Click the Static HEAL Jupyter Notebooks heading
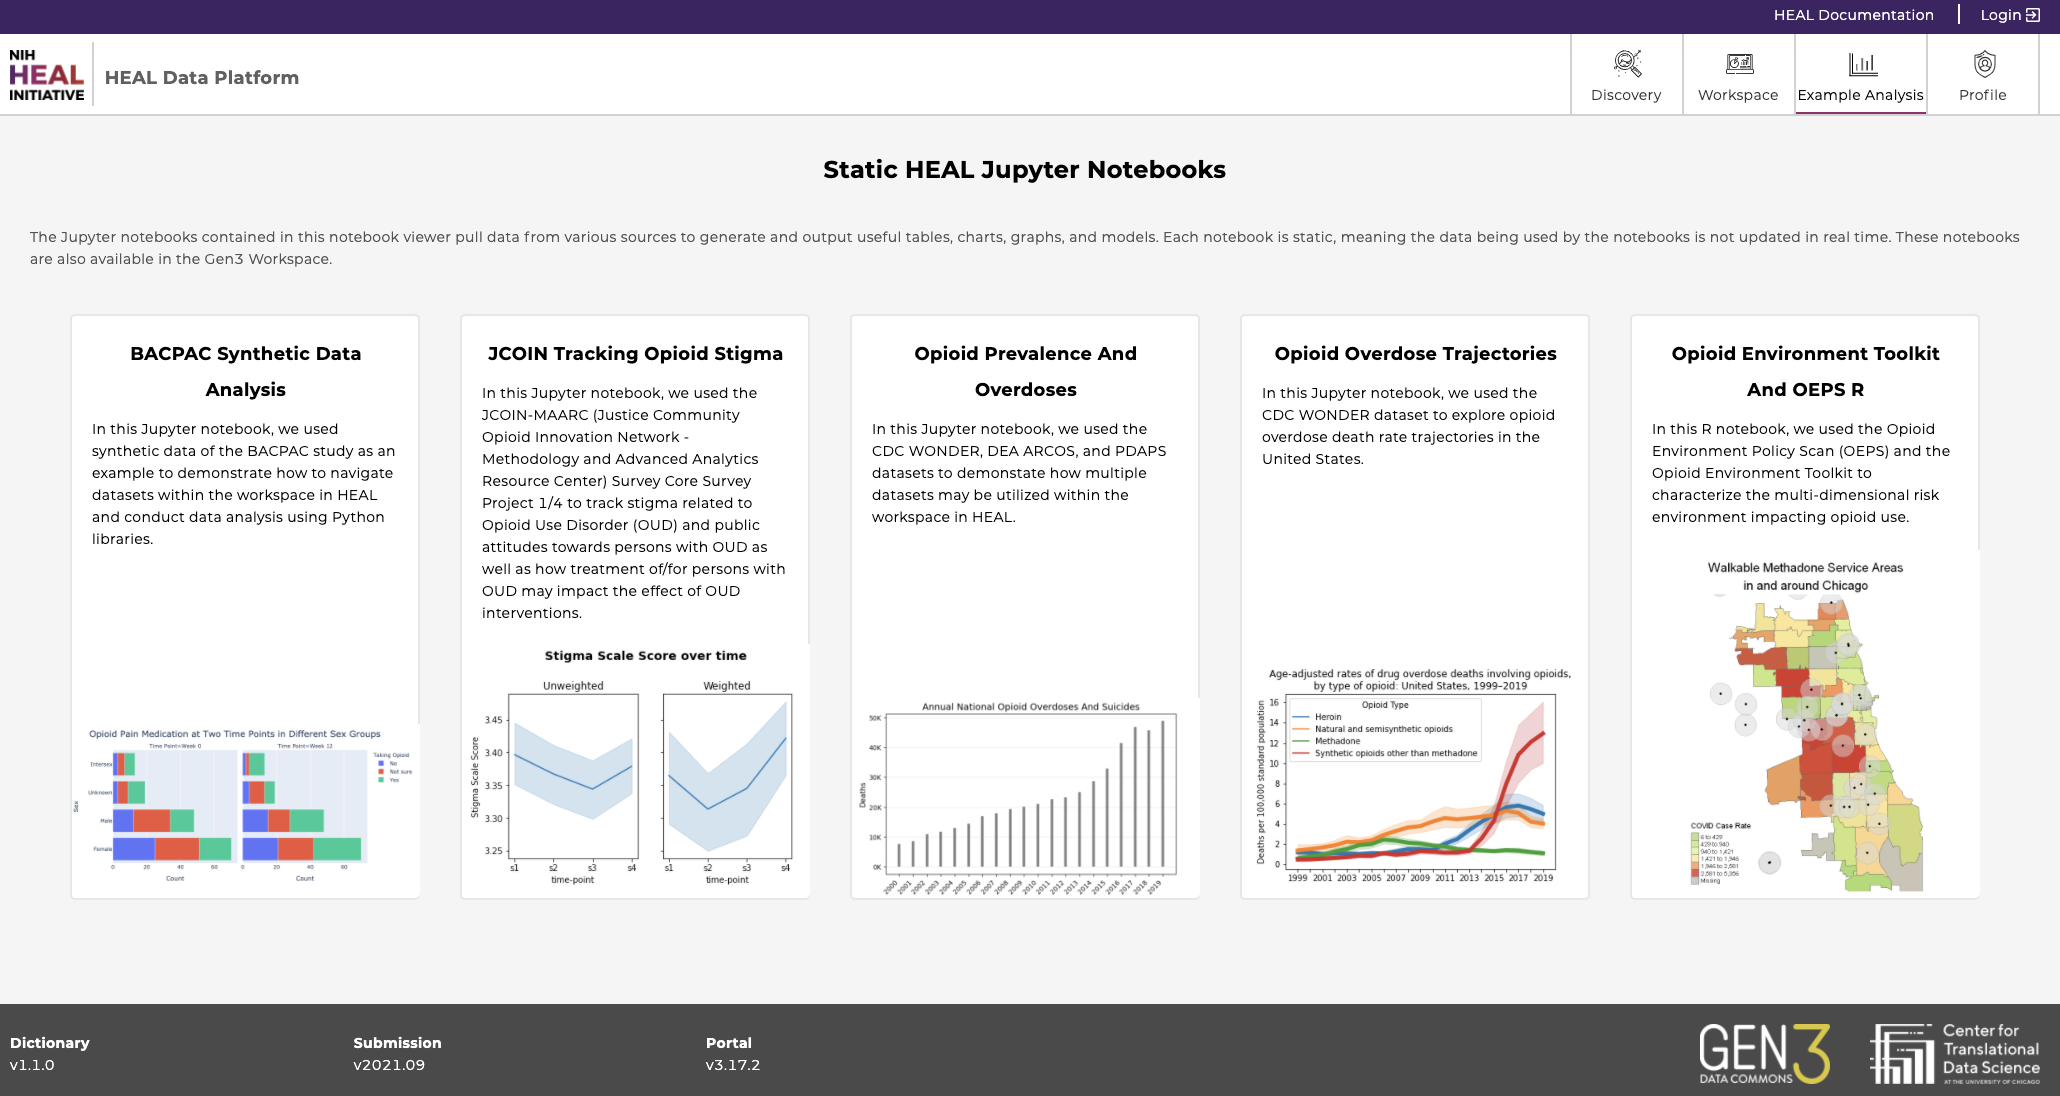Viewport: 2060px width, 1096px height. pos(1024,169)
